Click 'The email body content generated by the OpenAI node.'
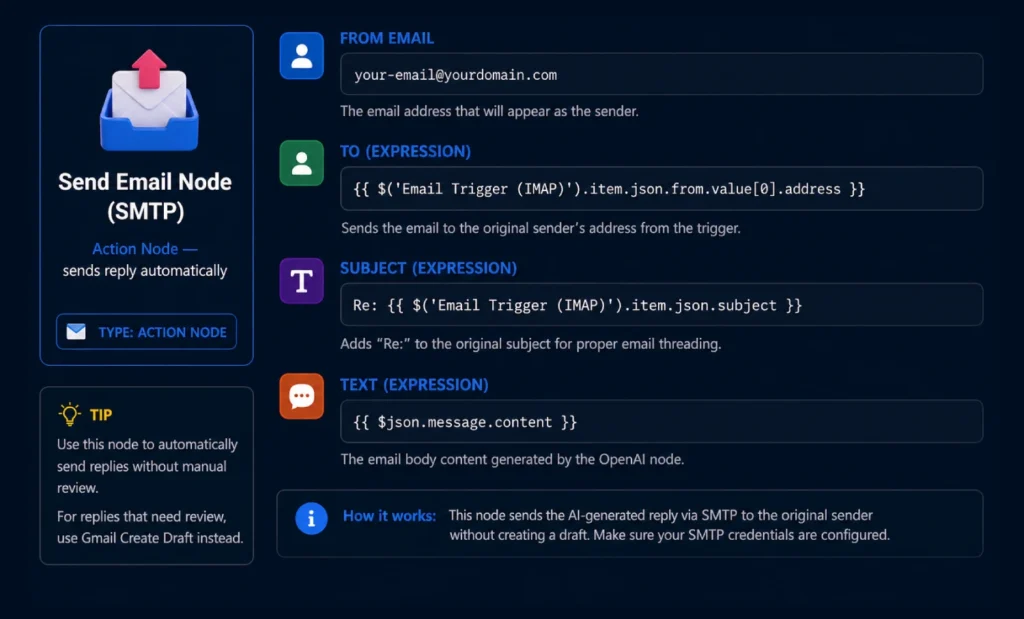Viewport: 1024px width, 619px height. coord(512,459)
